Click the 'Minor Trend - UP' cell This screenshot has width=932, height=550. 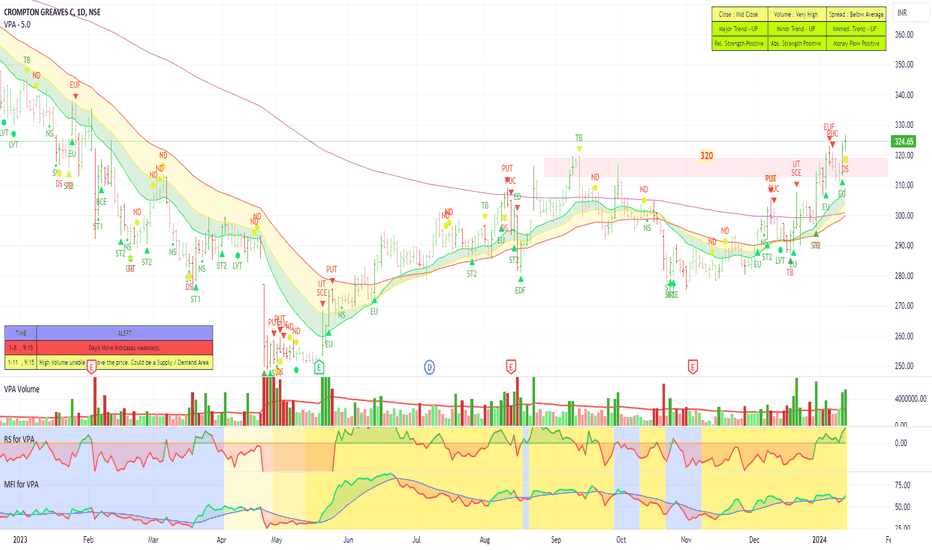pos(796,29)
